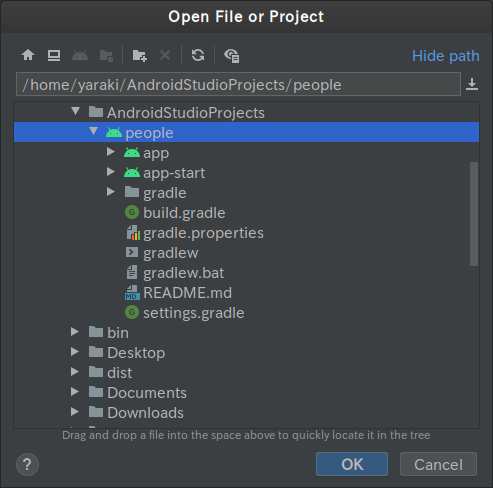Image resolution: width=493 pixels, height=488 pixels.
Task: Click the path input field
Action: 238,84
